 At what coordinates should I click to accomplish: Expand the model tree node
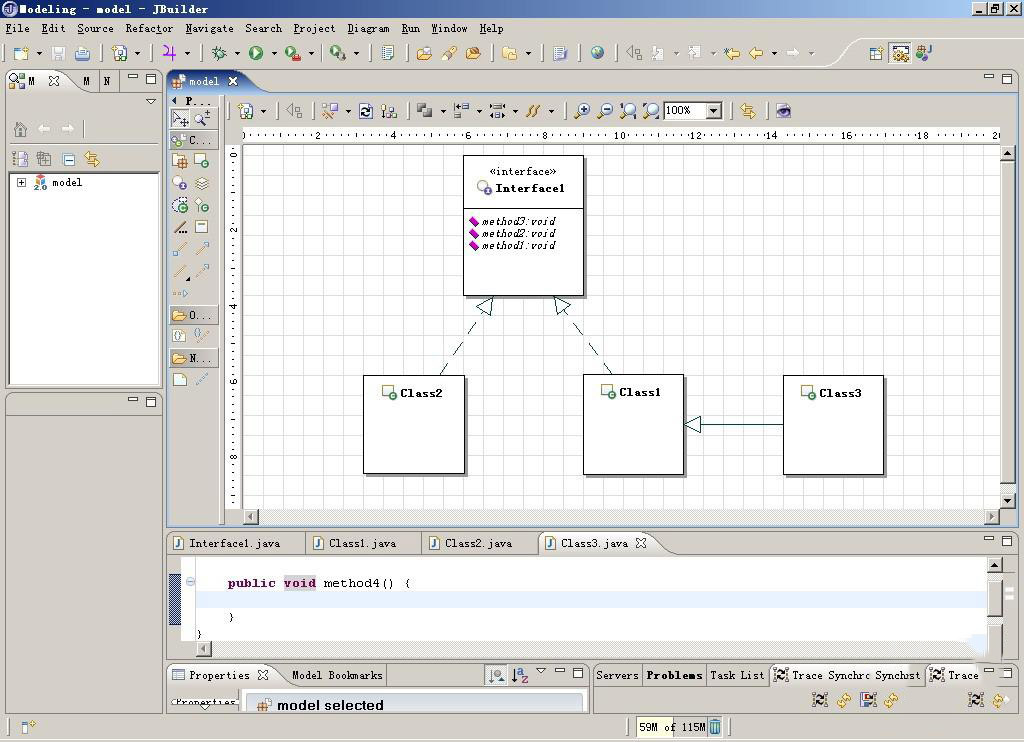pos(21,183)
